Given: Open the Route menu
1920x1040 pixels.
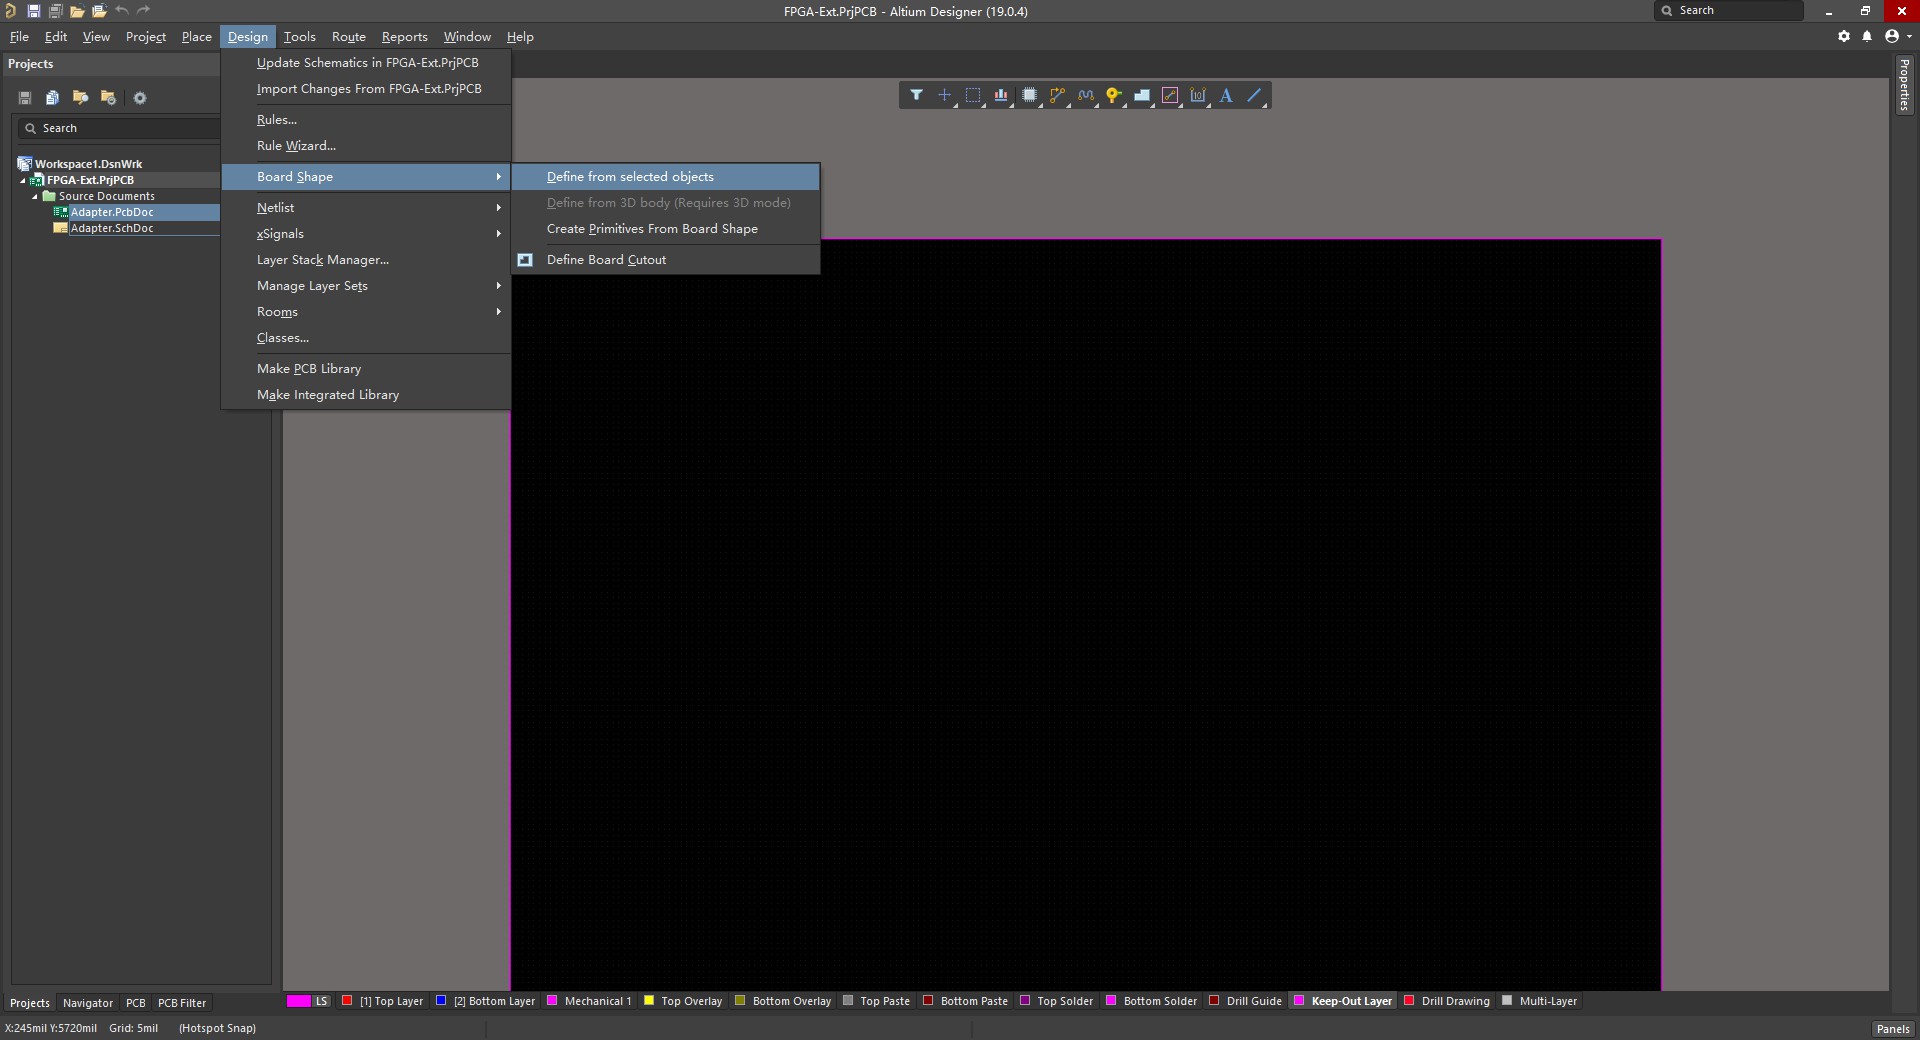Looking at the screenshot, I should [349, 36].
